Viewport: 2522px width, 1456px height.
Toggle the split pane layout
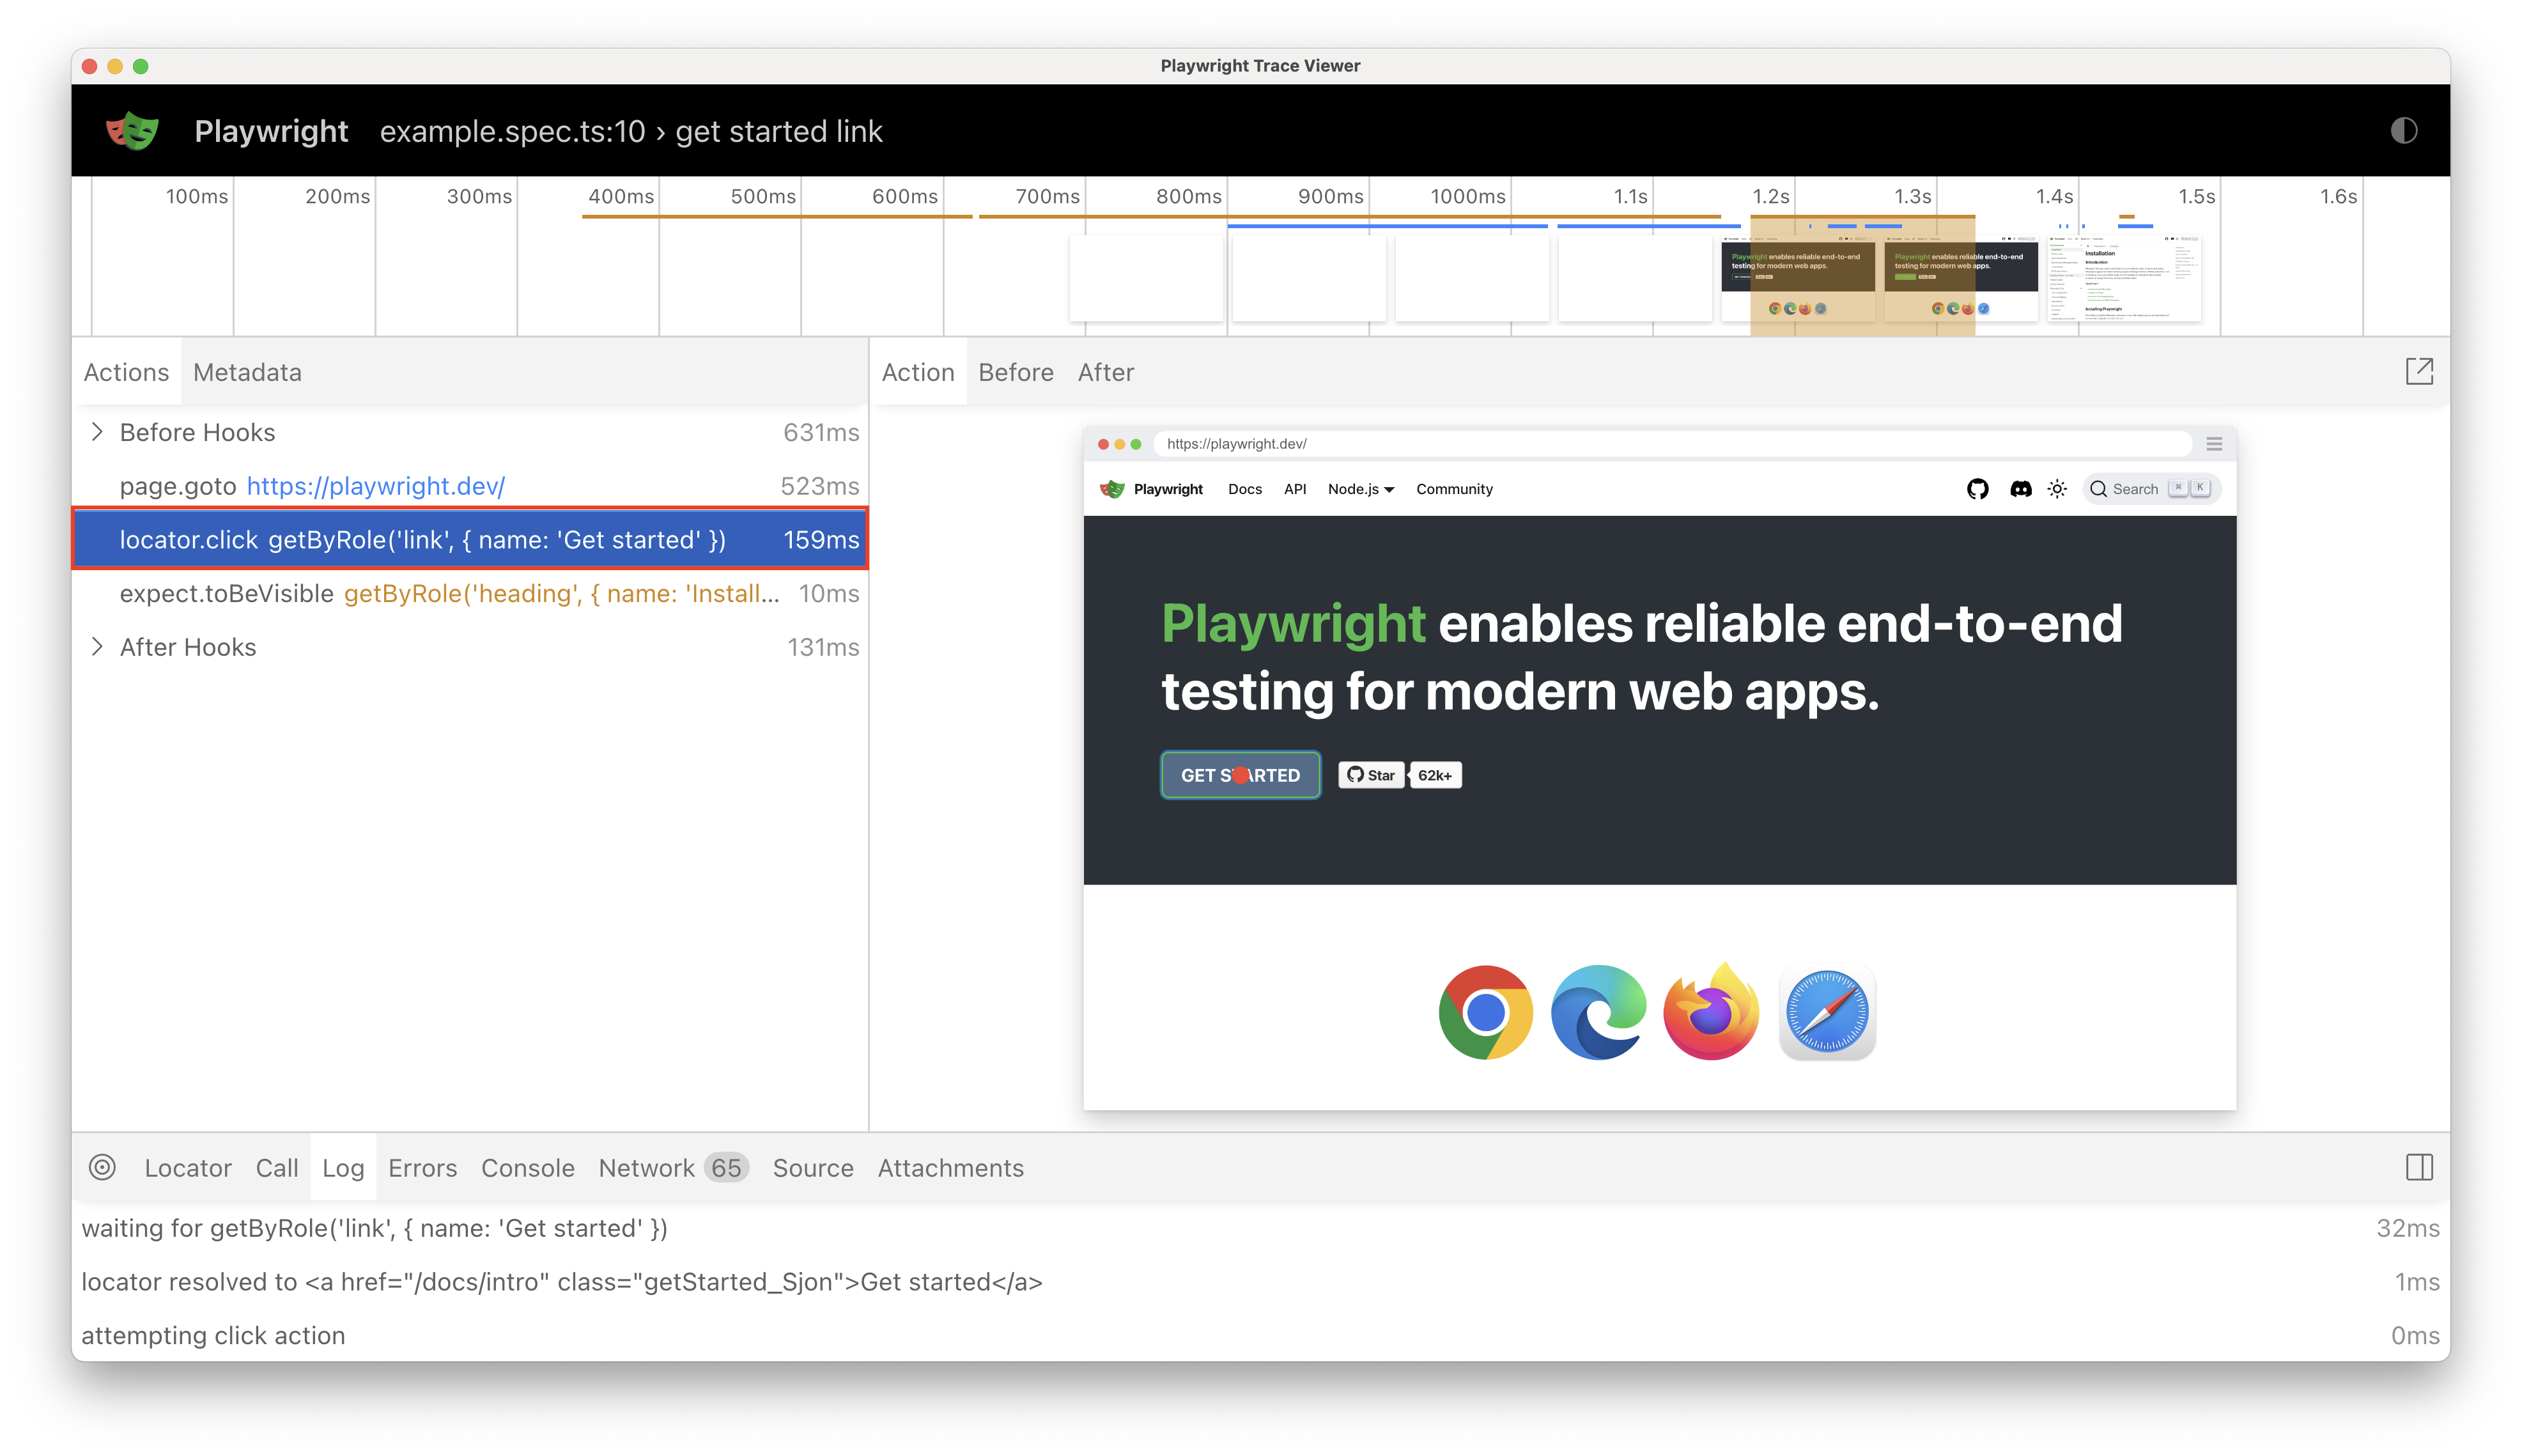(x=2421, y=1167)
